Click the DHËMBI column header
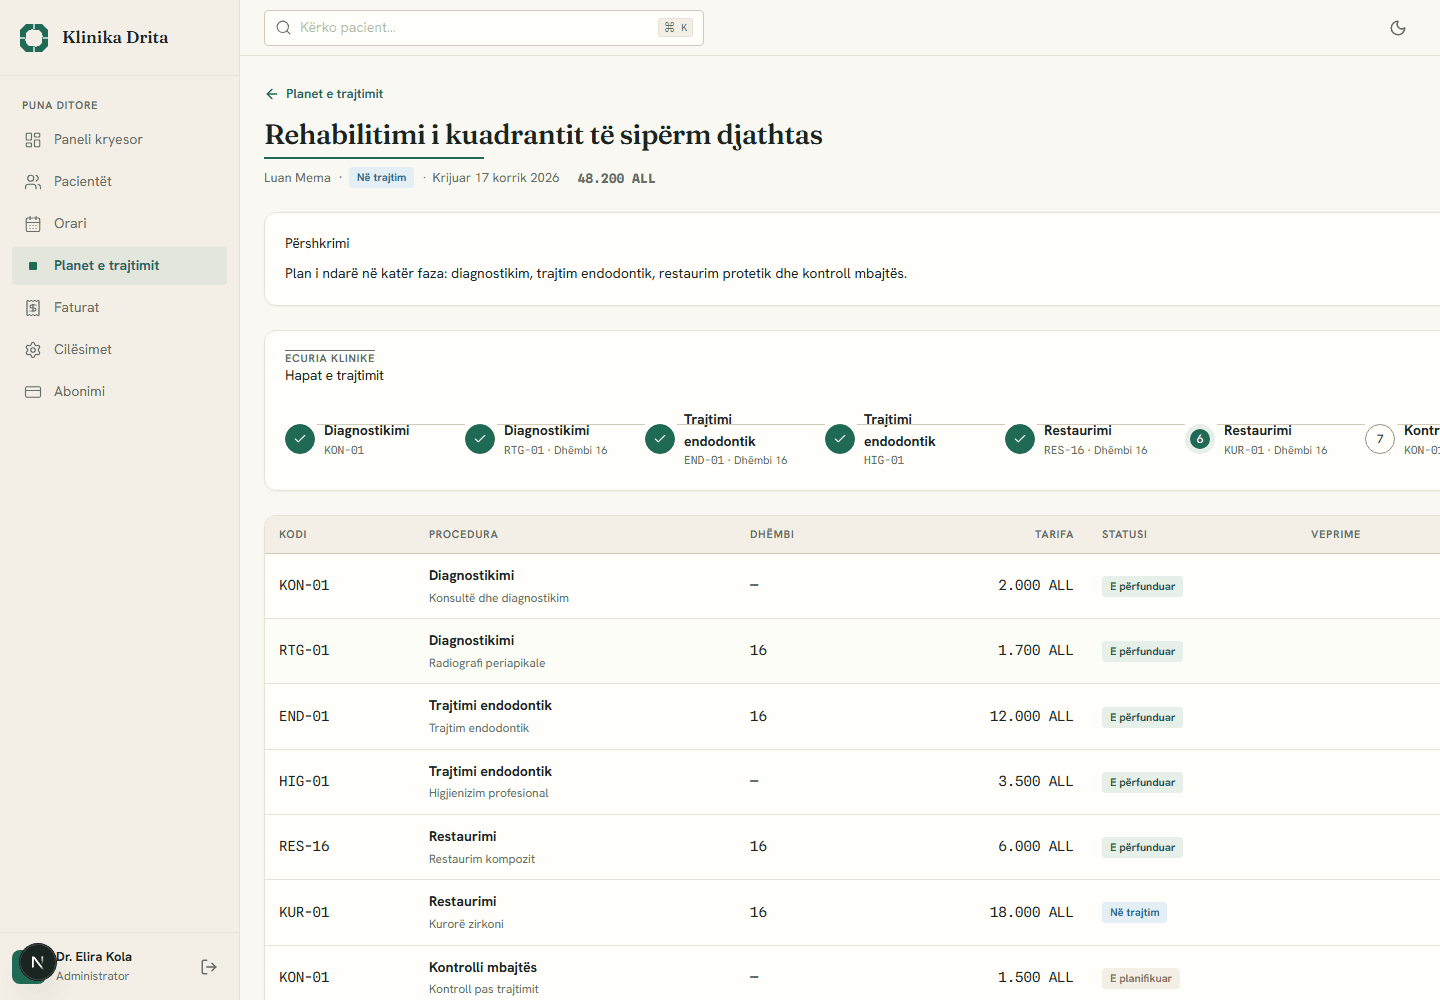The height and width of the screenshot is (1000, 1440). click(x=772, y=535)
